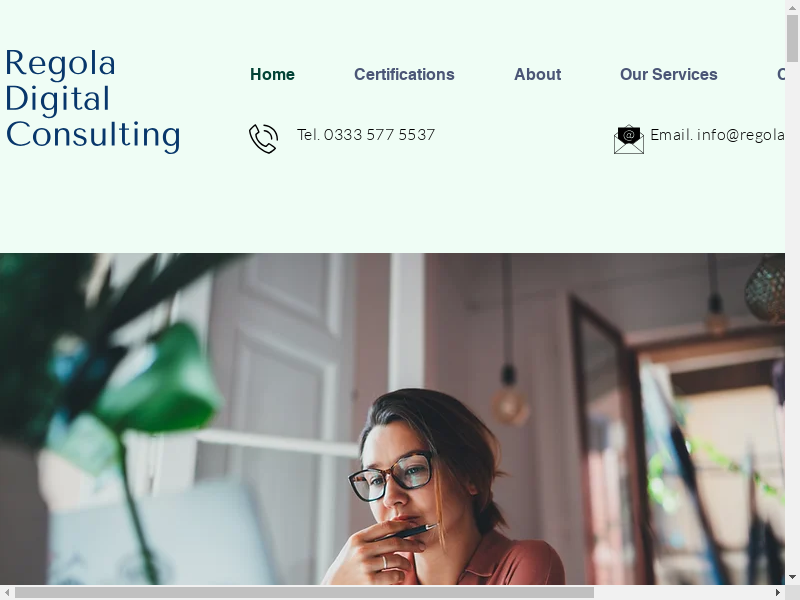The width and height of the screenshot is (800, 600).
Task: Open the About page
Action: (x=537, y=74)
